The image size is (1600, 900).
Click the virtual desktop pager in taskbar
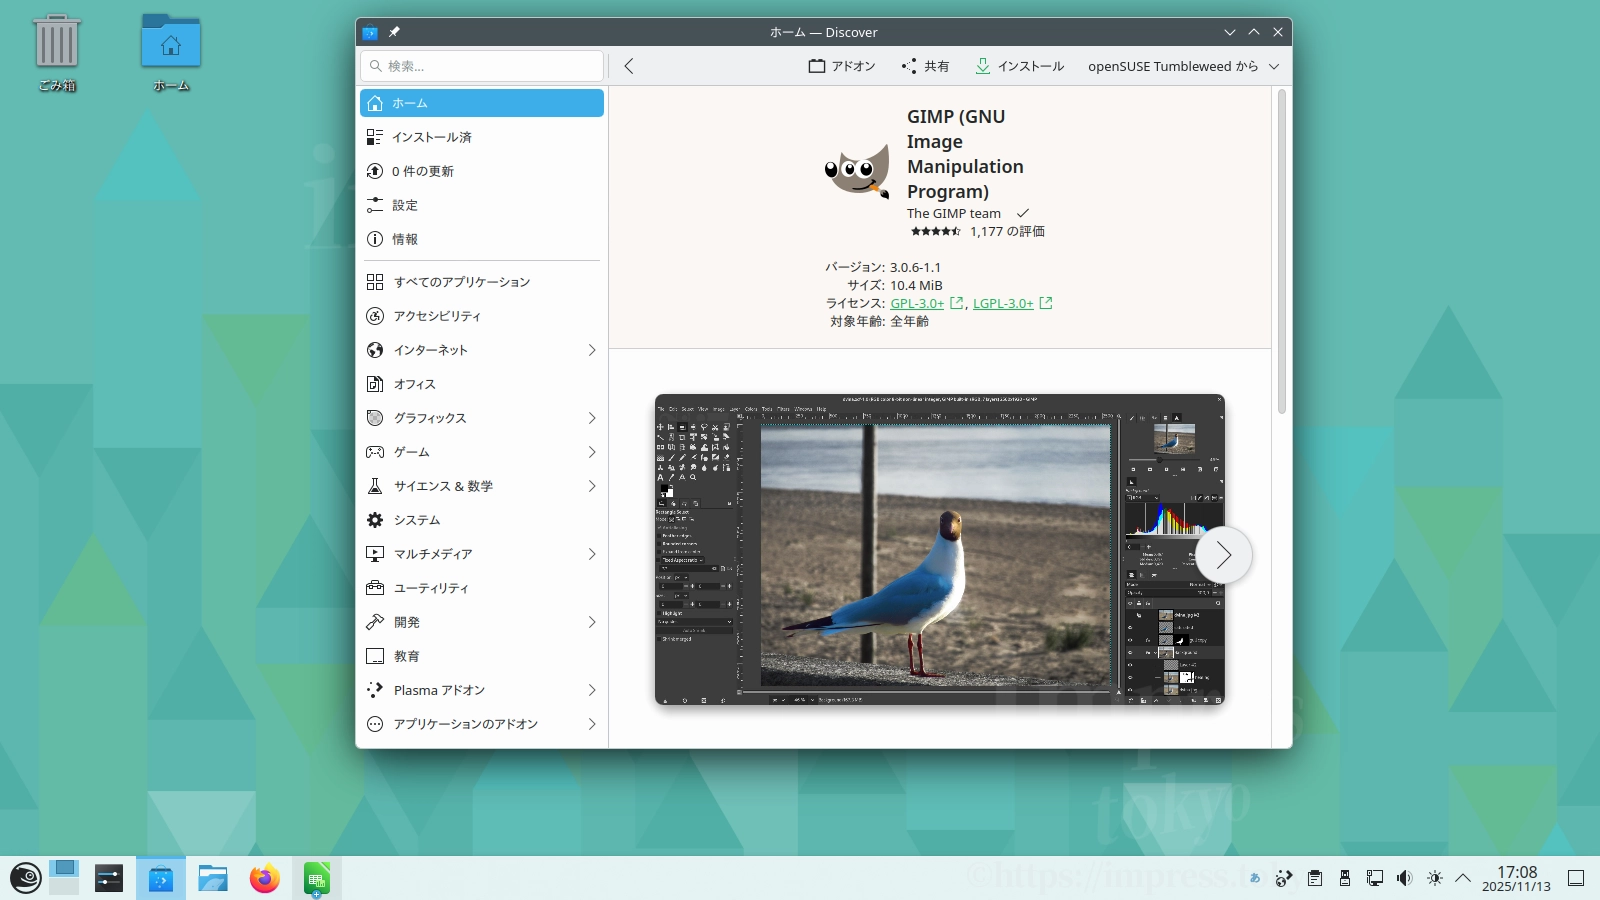tap(64, 878)
